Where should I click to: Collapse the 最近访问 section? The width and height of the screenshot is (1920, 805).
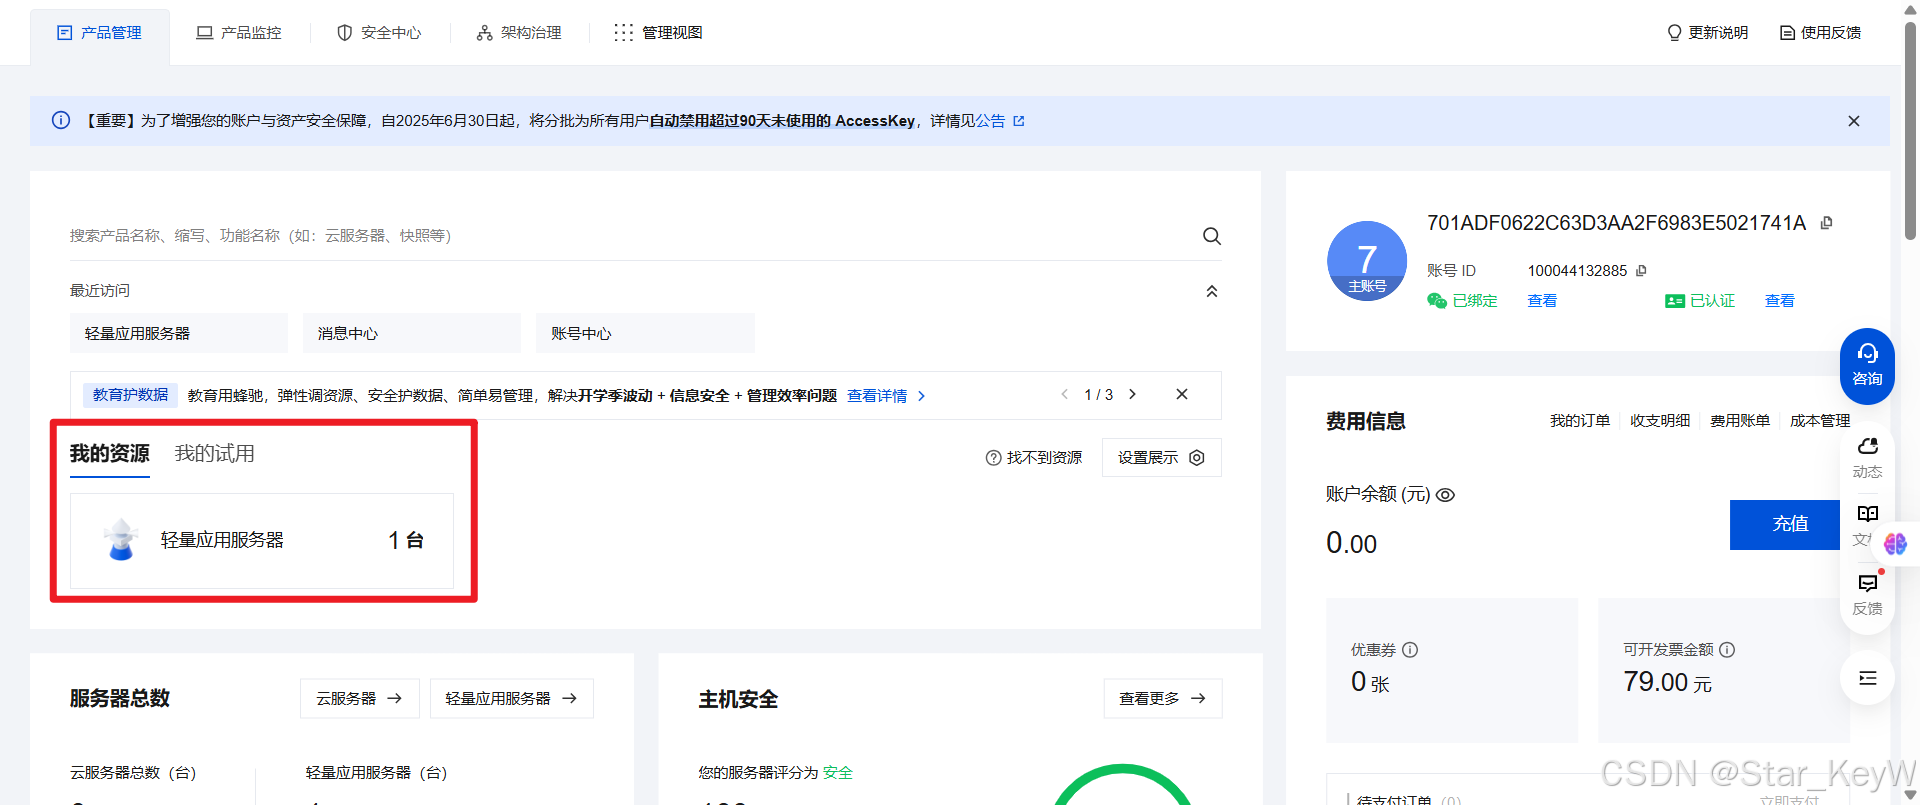pos(1212,291)
